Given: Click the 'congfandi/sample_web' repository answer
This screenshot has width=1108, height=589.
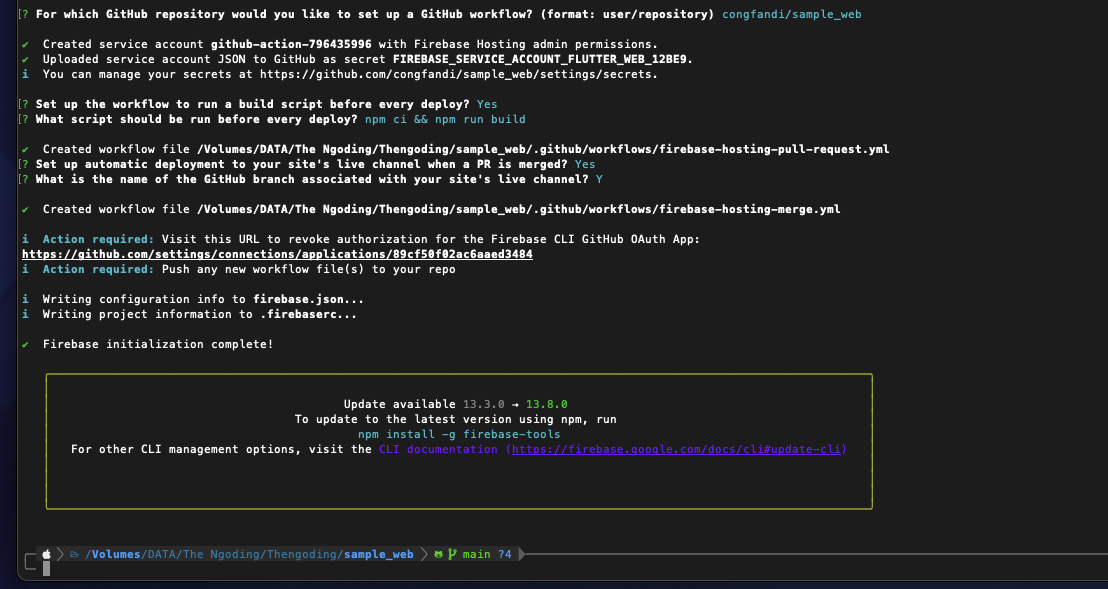Looking at the screenshot, I should (790, 14).
